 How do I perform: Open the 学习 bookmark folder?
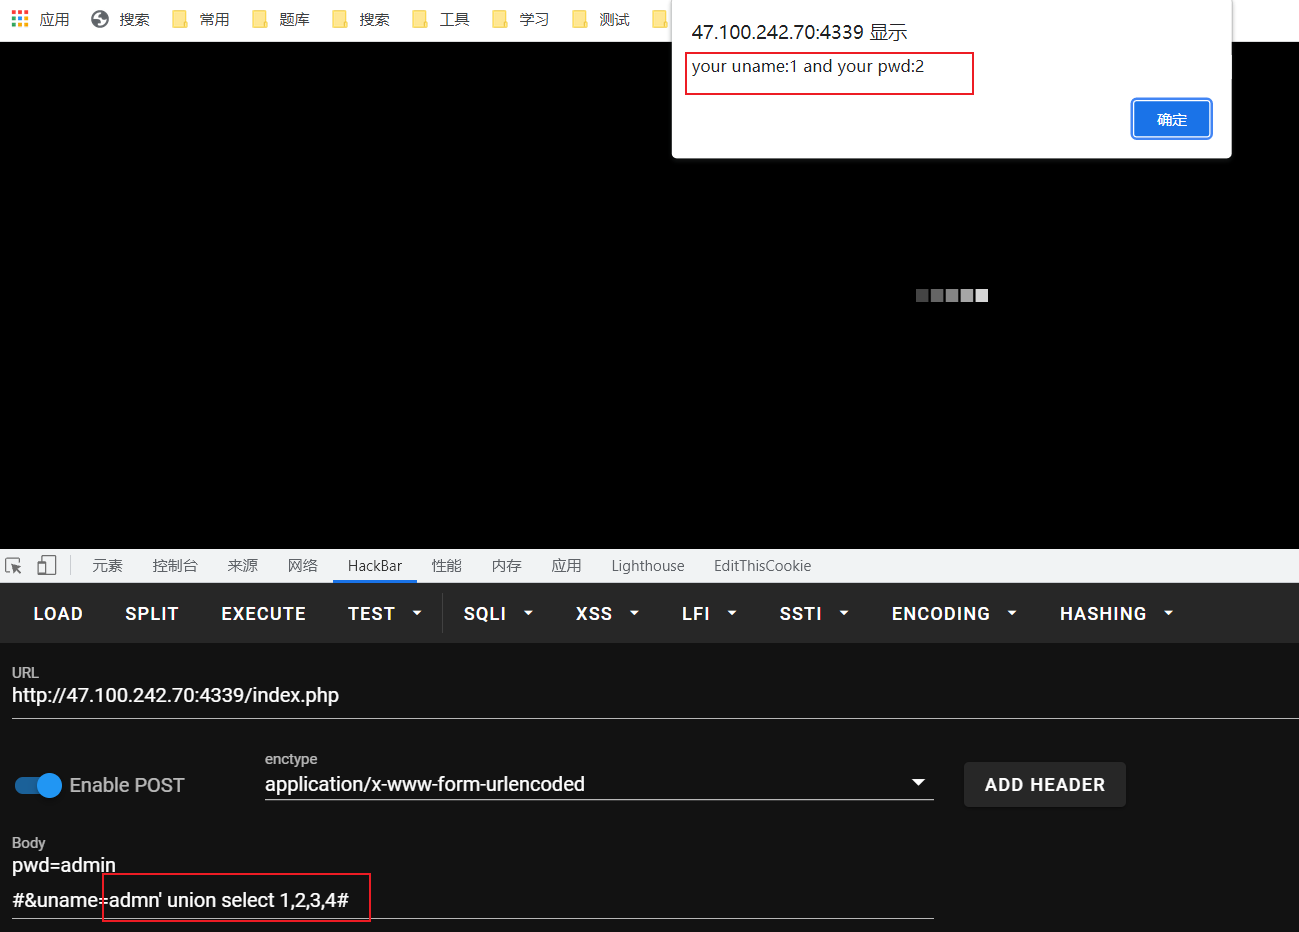click(x=521, y=19)
